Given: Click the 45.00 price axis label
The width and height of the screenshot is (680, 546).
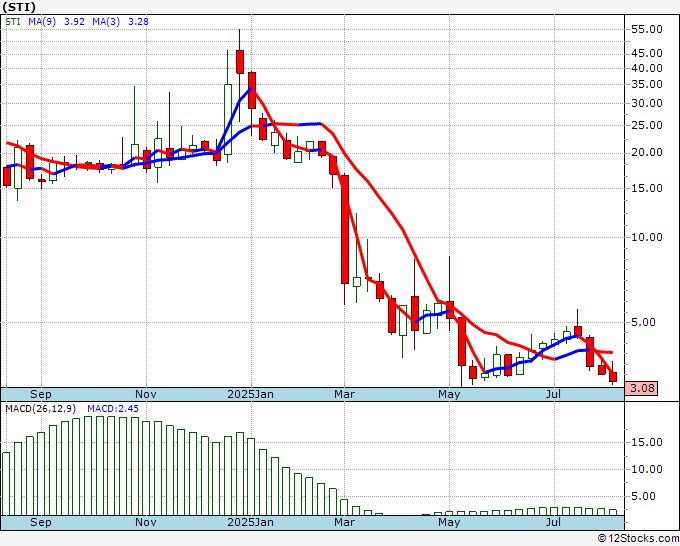Looking at the screenshot, I should [647, 53].
